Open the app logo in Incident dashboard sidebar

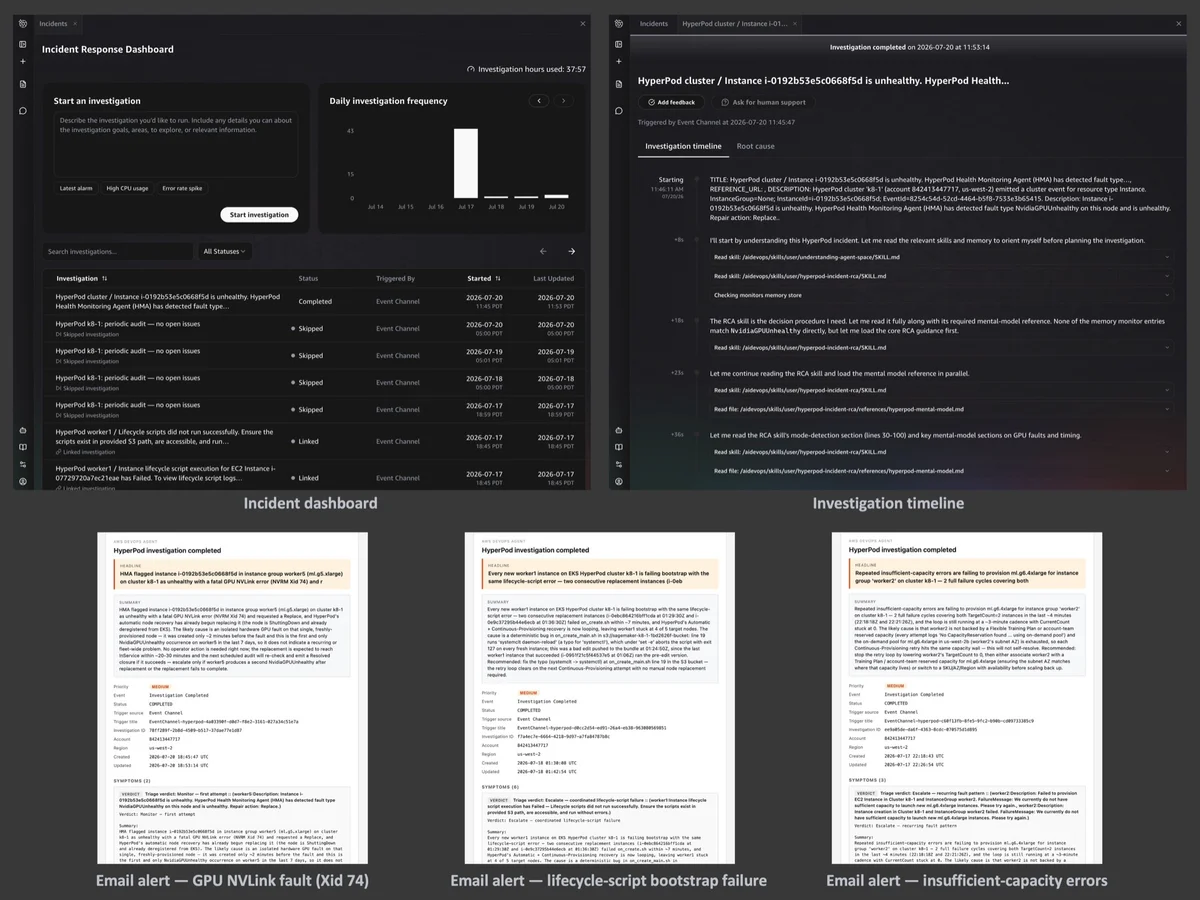pyautogui.click(x=22, y=23)
